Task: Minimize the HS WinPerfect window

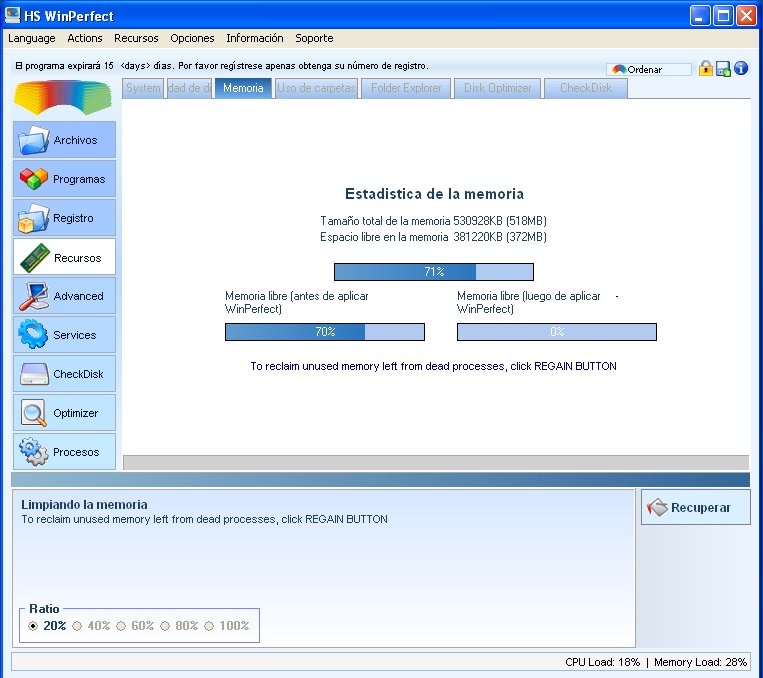Action: (x=699, y=16)
